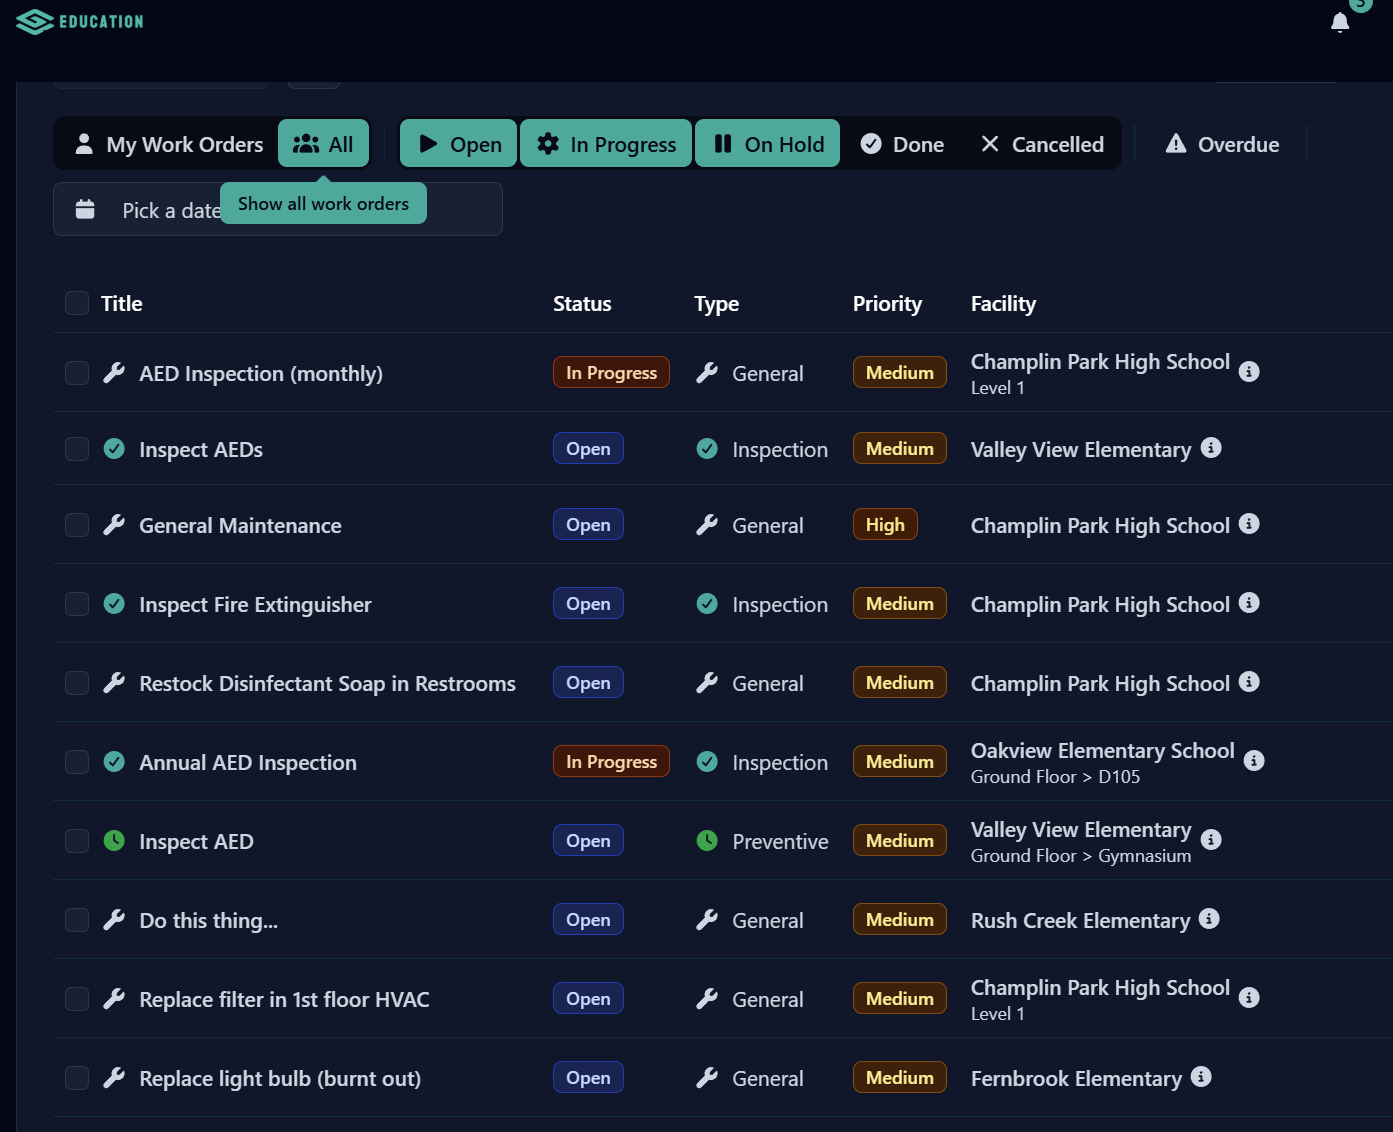Click clock icon of Inspect AED title
The image size is (1393, 1132).
[x=114, y=841]
